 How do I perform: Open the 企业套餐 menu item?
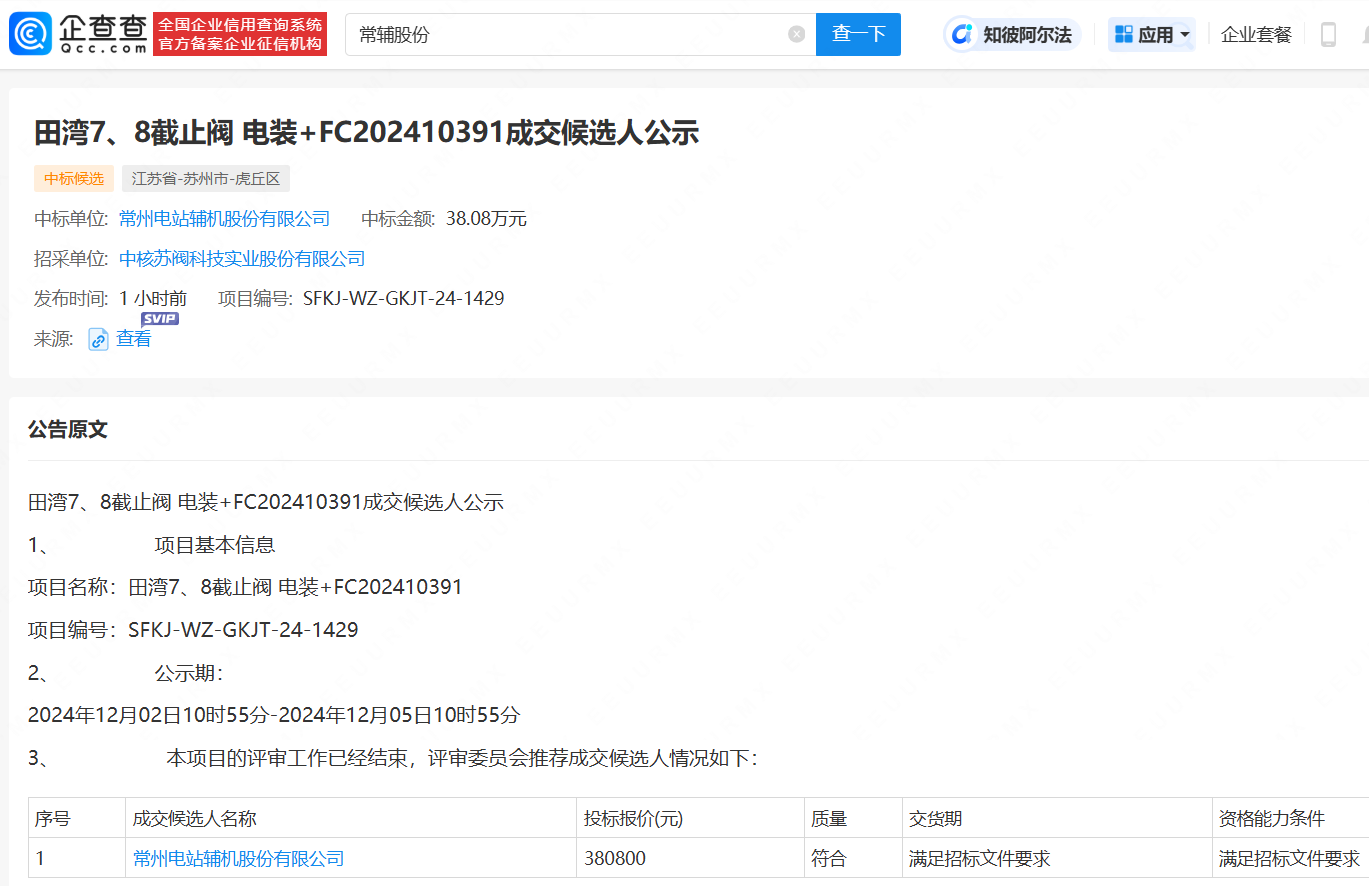click(x=1256, y=34)
